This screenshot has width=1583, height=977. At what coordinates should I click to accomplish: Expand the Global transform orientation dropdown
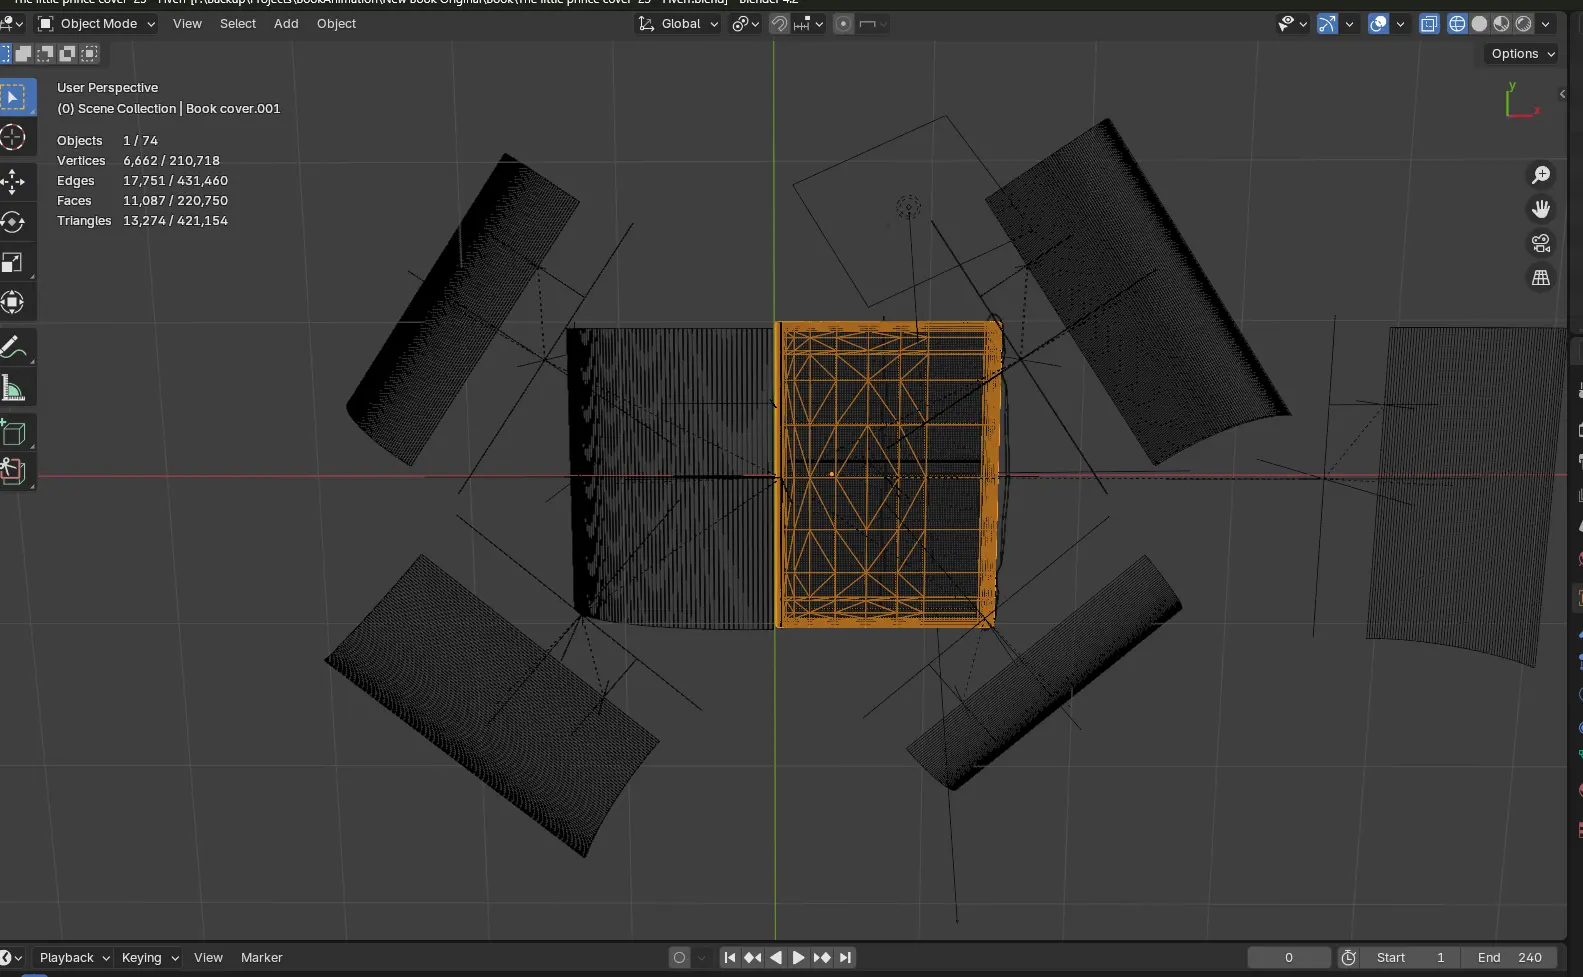[680, 24]
